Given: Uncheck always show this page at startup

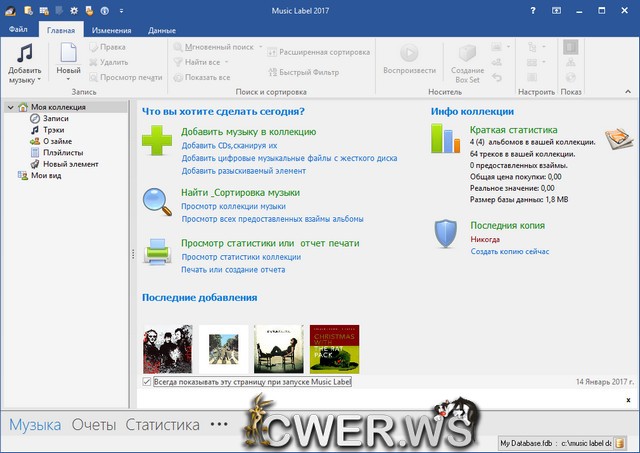Looking at the screenshot, I should coord(147,382).
